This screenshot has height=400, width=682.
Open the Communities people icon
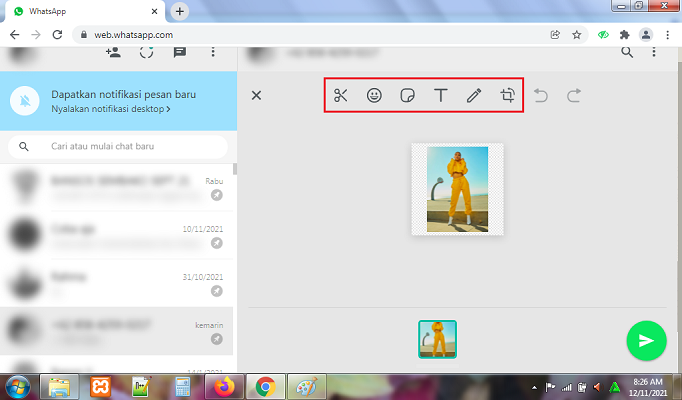point(113,53)
